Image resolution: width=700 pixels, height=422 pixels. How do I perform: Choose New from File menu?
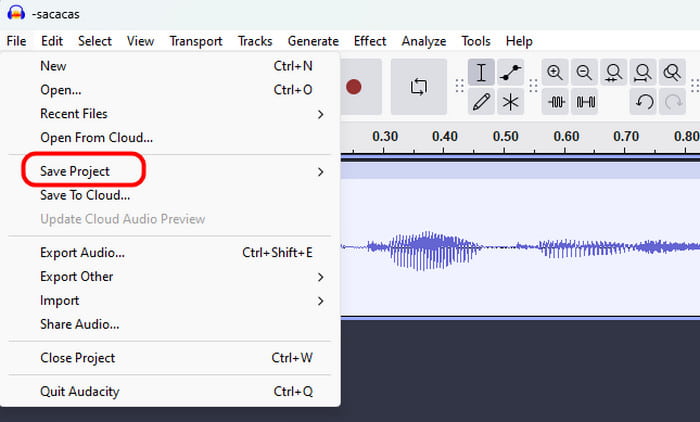click(170, 66)
